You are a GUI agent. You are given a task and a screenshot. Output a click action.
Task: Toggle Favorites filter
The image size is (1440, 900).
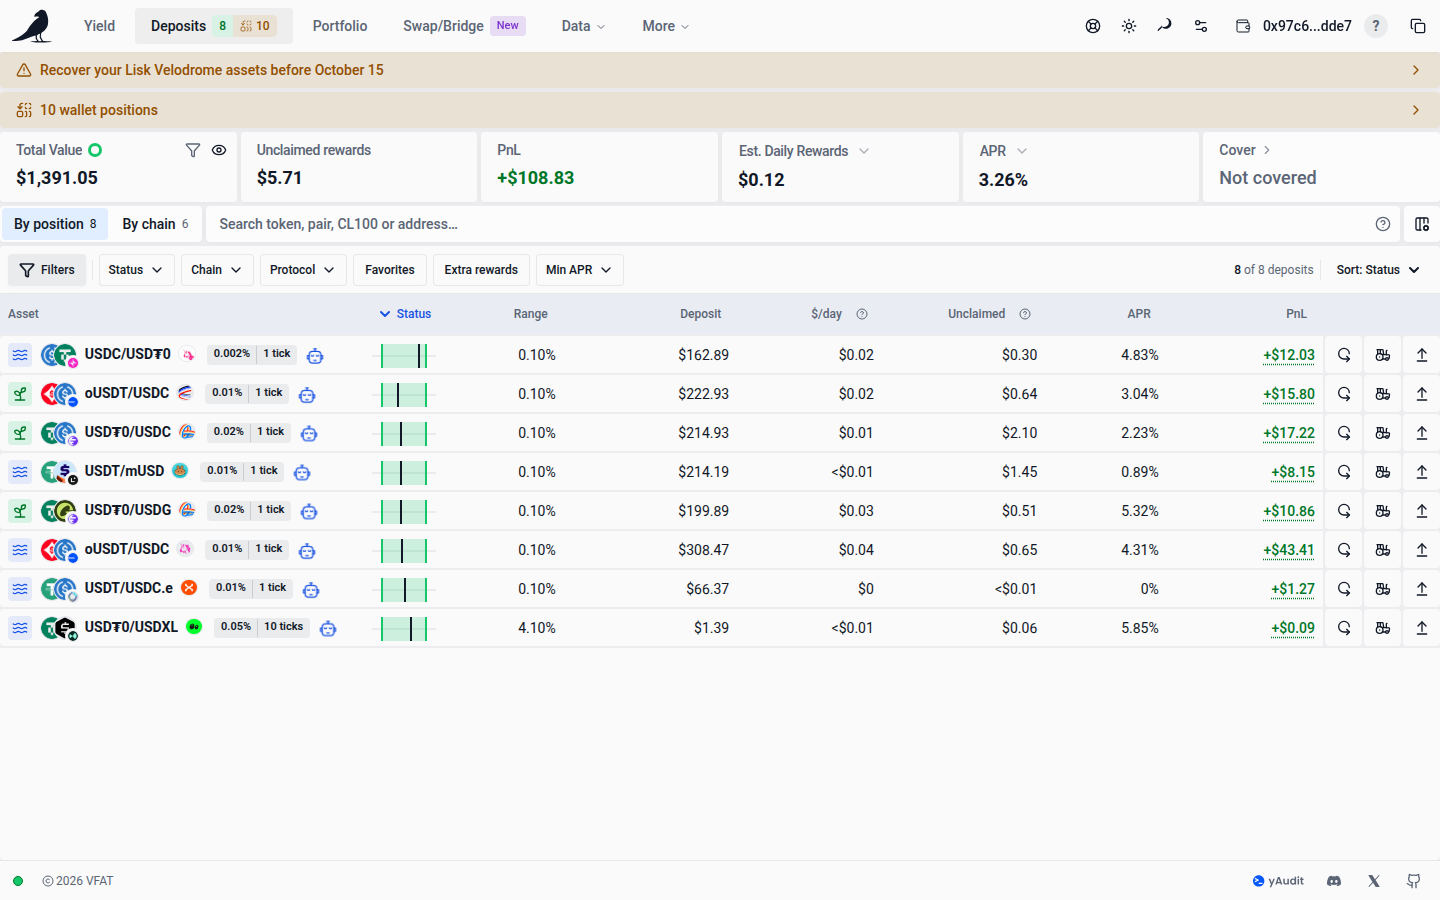(390, 270)
